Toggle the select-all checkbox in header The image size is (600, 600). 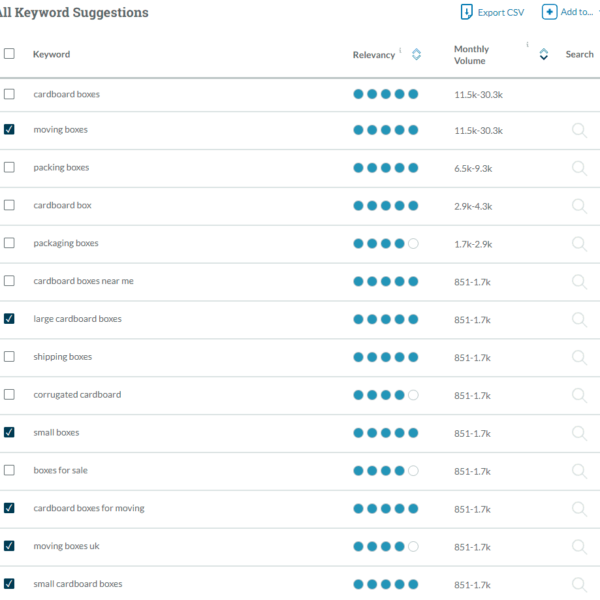point(9,54)
